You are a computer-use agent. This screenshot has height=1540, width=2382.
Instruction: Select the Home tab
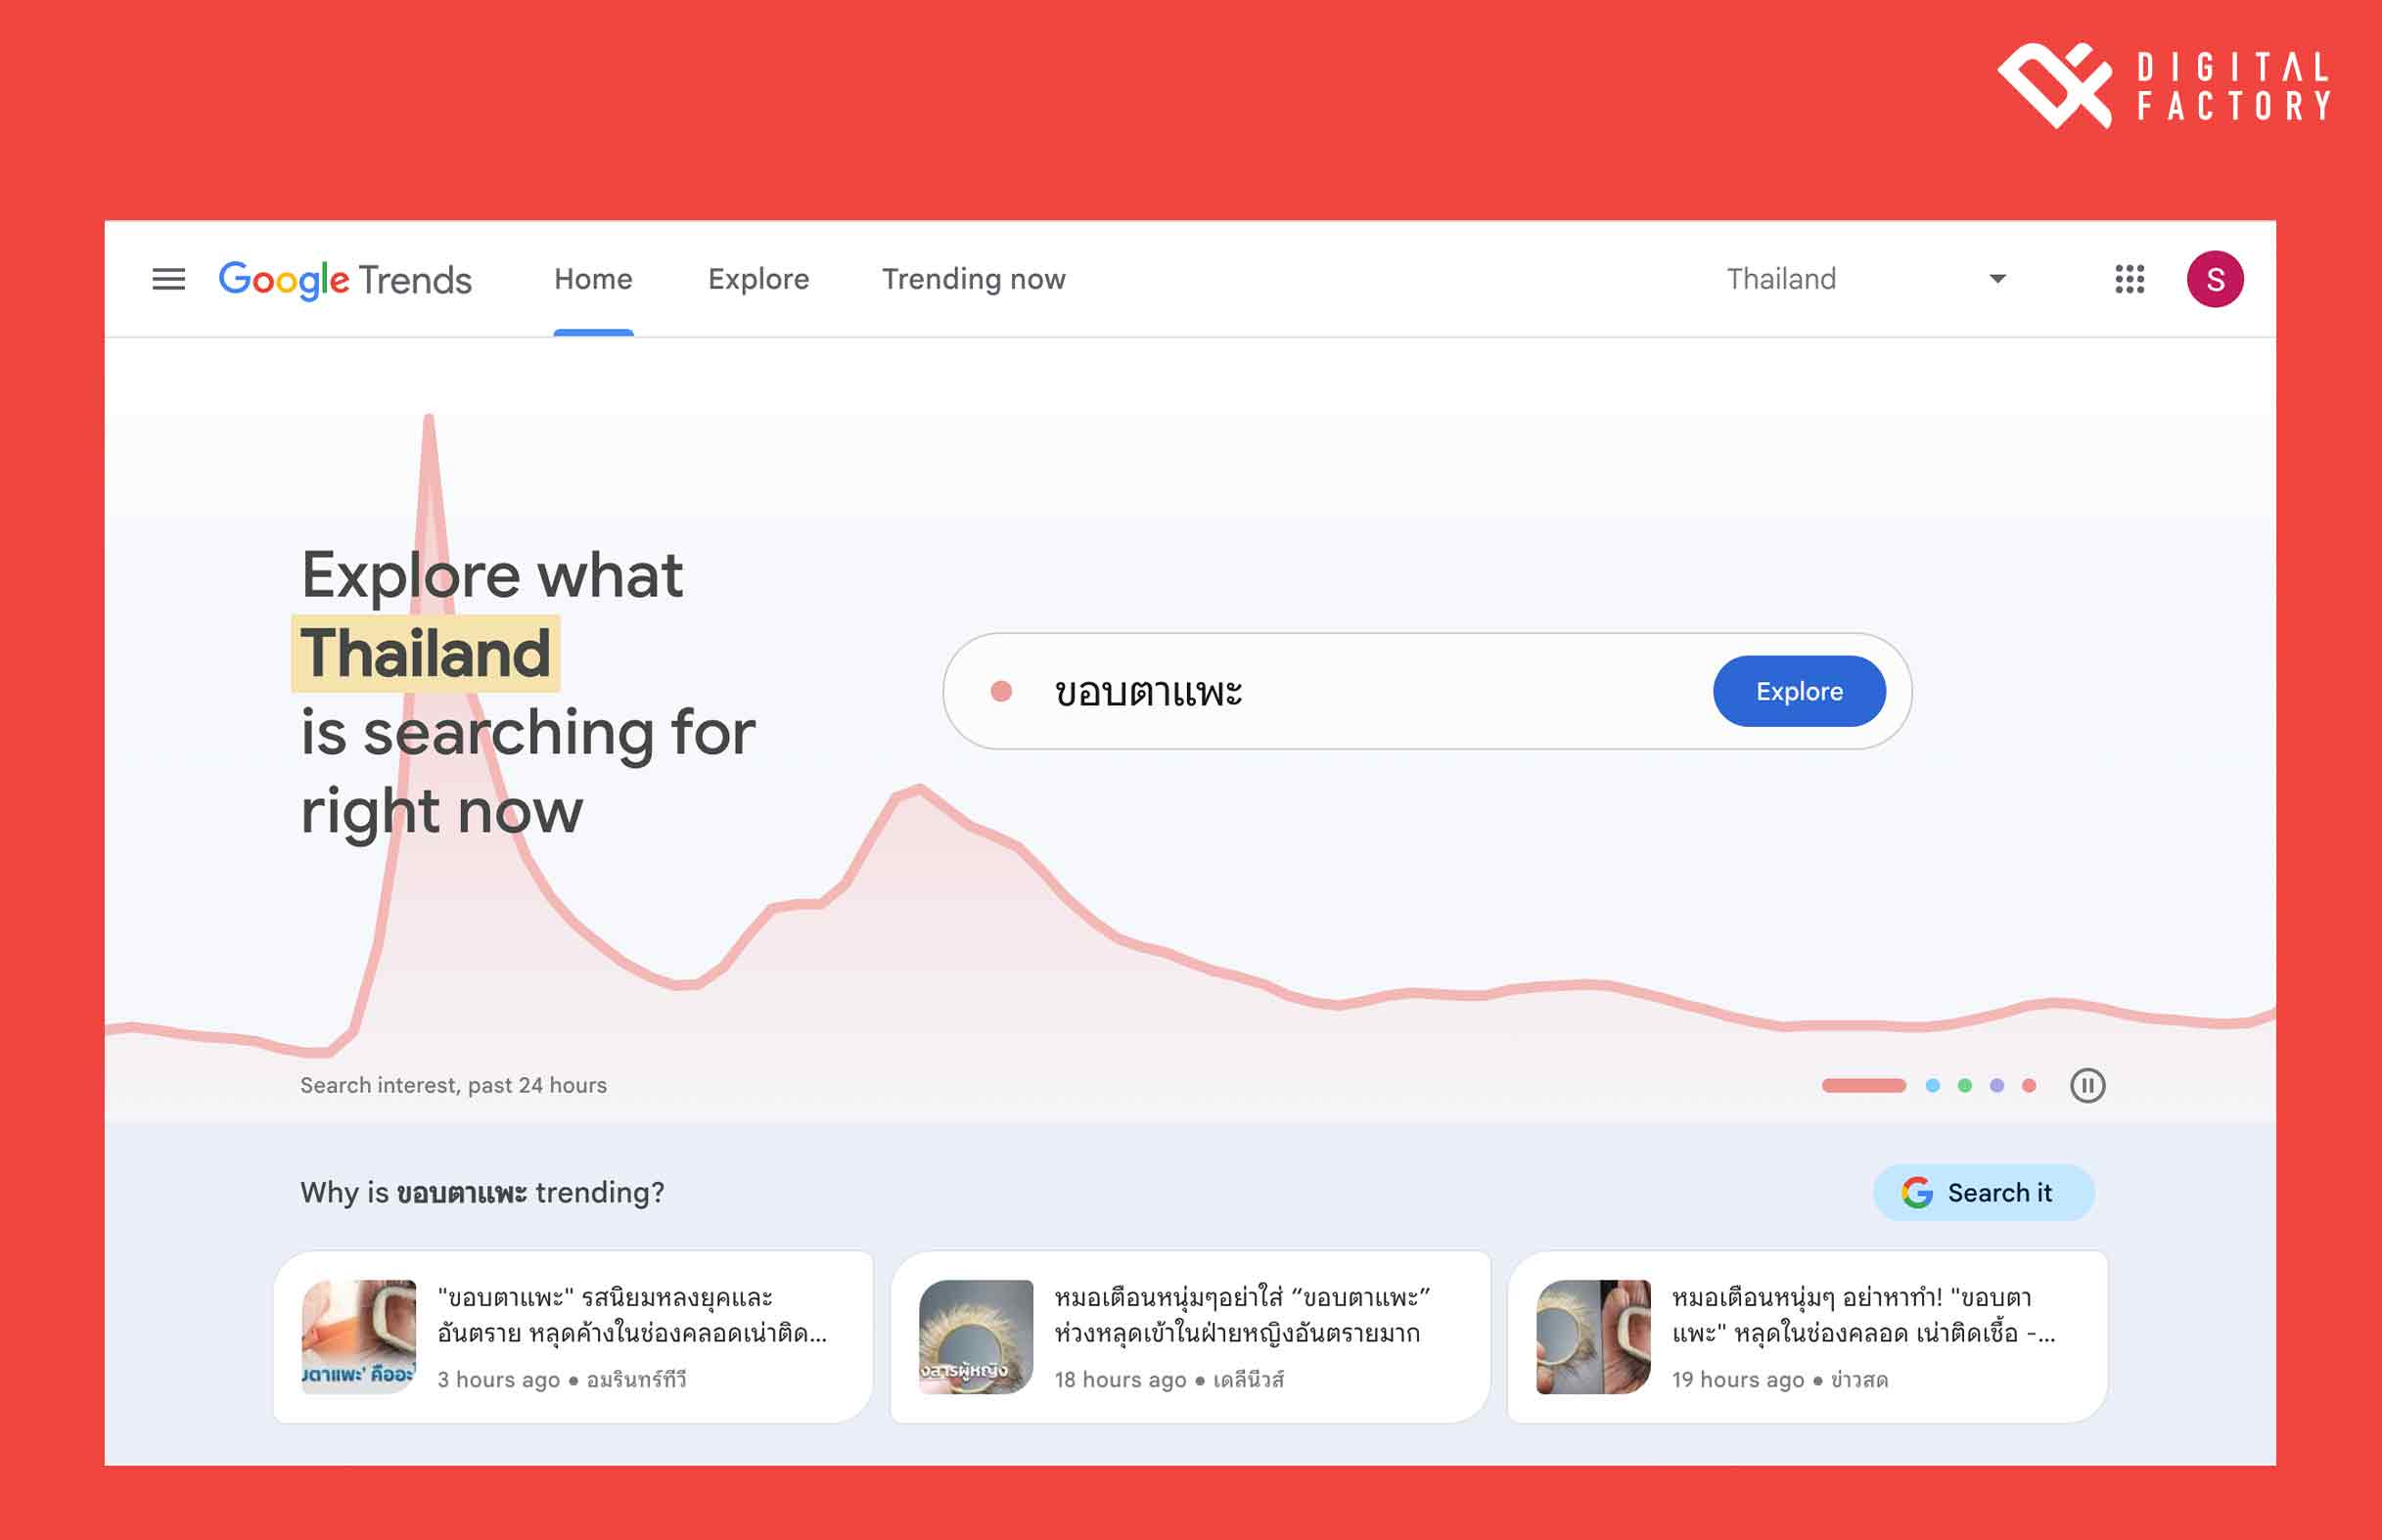592,280
